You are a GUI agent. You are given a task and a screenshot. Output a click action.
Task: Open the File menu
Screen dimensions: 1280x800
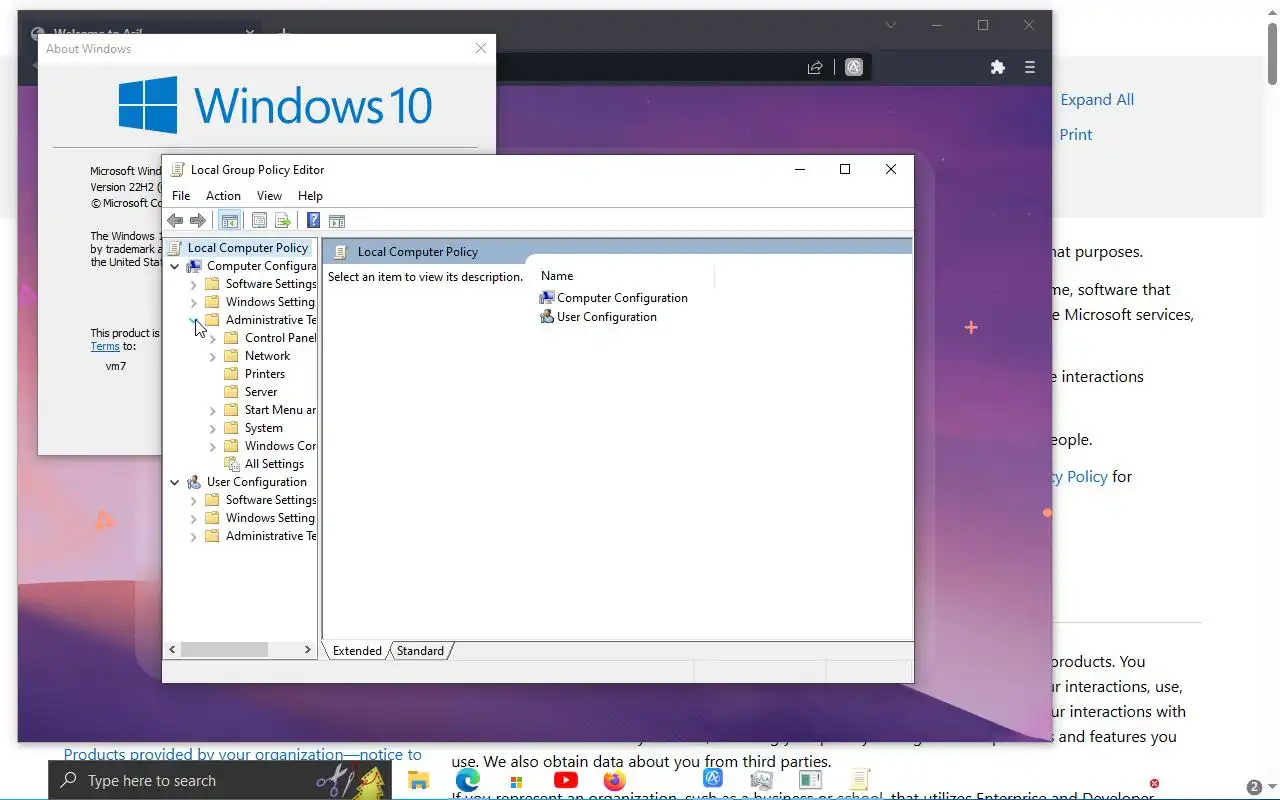181,196
